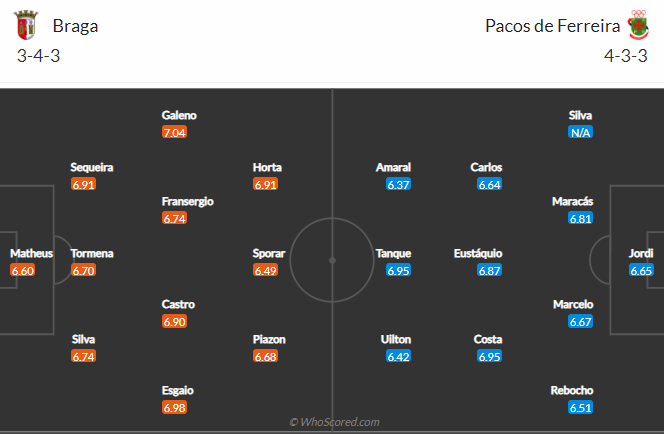This screenshot has width=664, height=434.
Task: Select Amaral's 6.37 rating badge
Action: 398,185
